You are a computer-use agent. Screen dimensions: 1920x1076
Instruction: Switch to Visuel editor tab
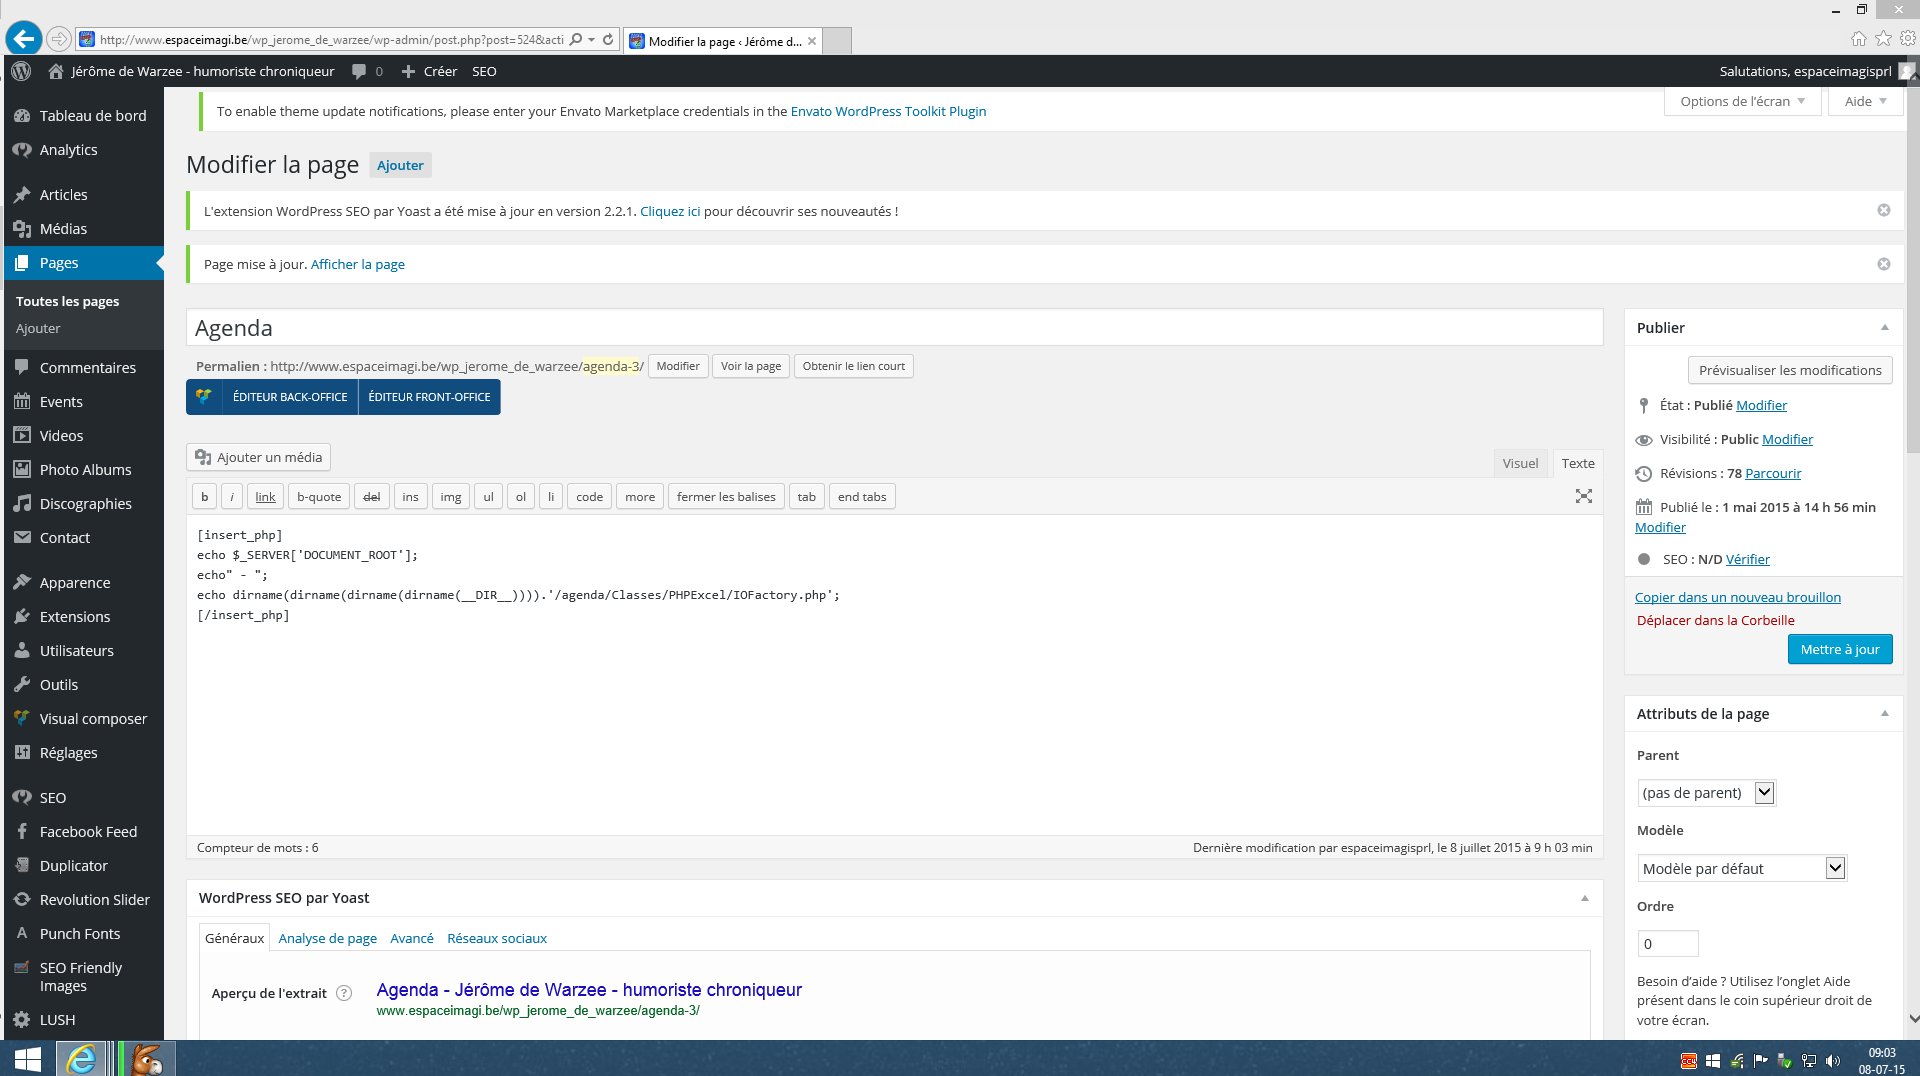1520,463
